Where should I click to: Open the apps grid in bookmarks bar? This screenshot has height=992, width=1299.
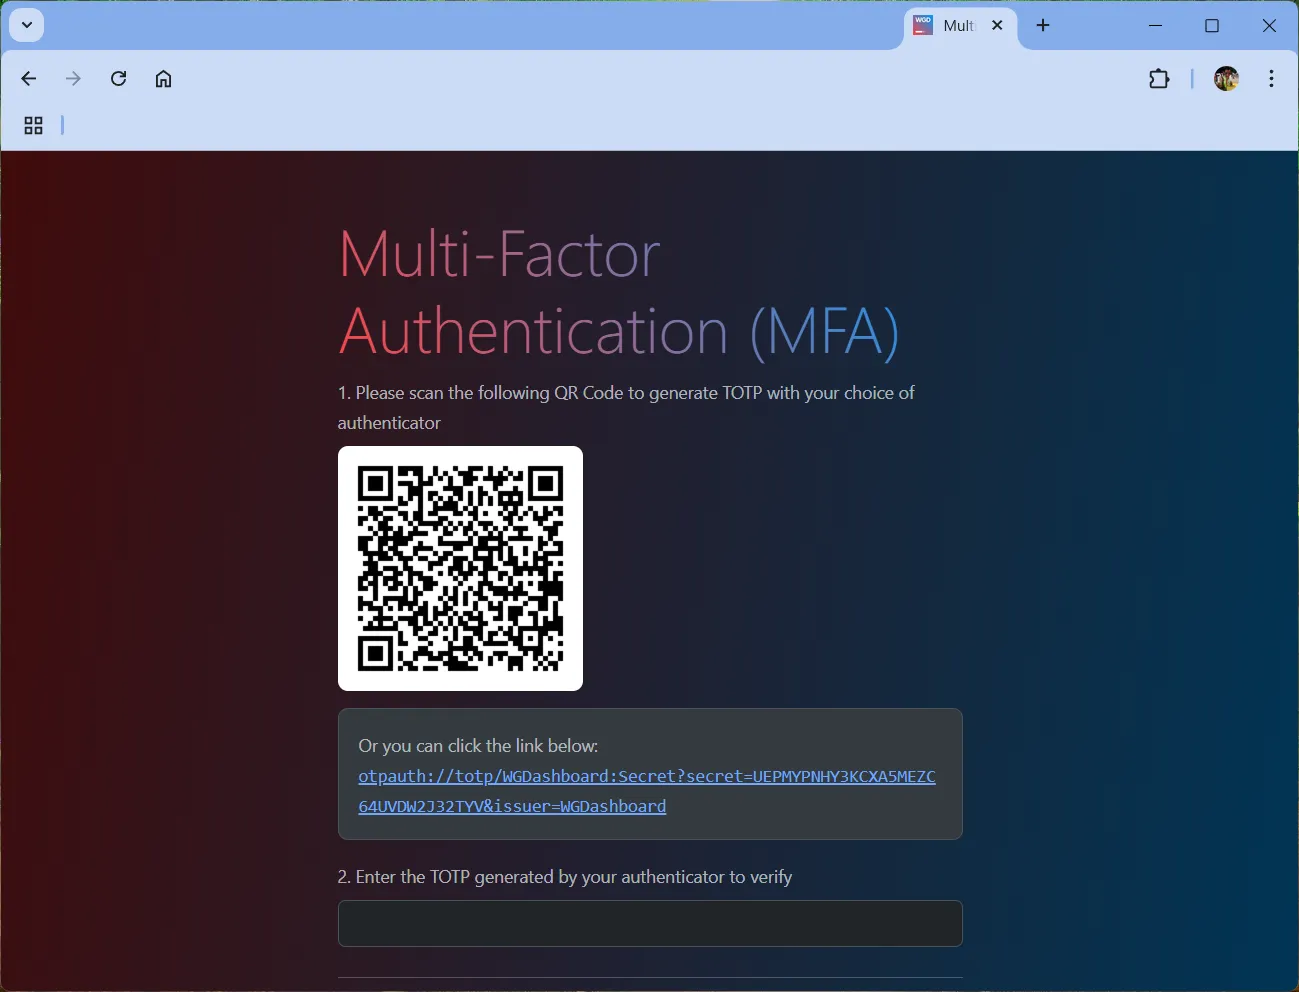[x=33, y=126]
